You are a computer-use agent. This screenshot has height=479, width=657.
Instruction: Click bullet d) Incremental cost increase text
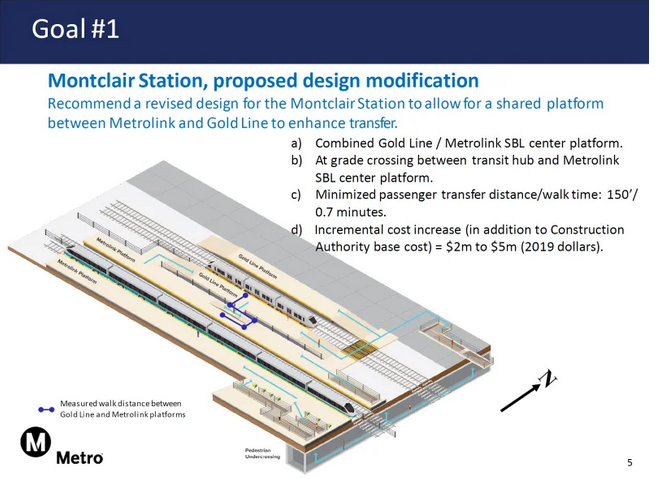click(x=458, y=238)
